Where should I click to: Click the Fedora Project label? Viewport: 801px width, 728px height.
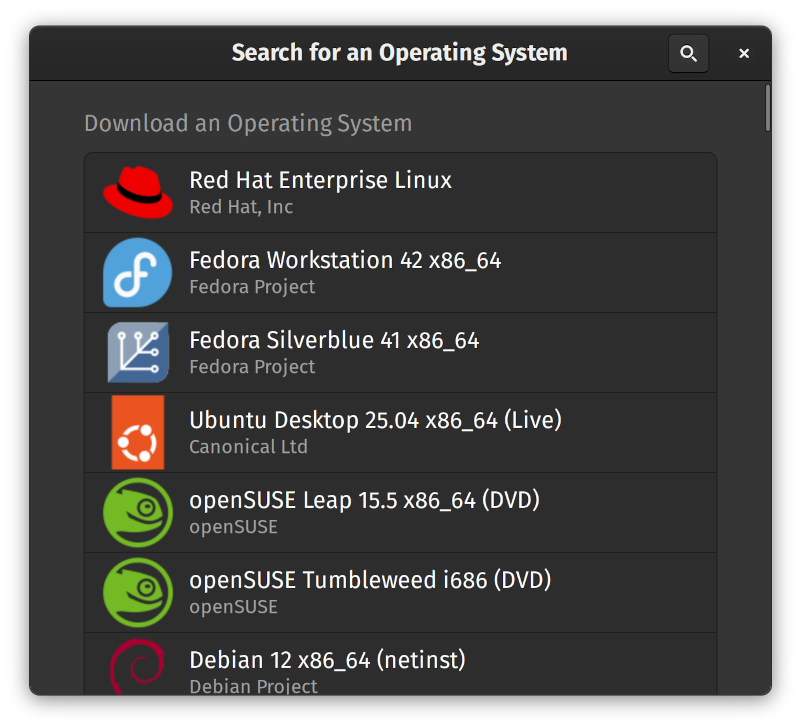251,287
